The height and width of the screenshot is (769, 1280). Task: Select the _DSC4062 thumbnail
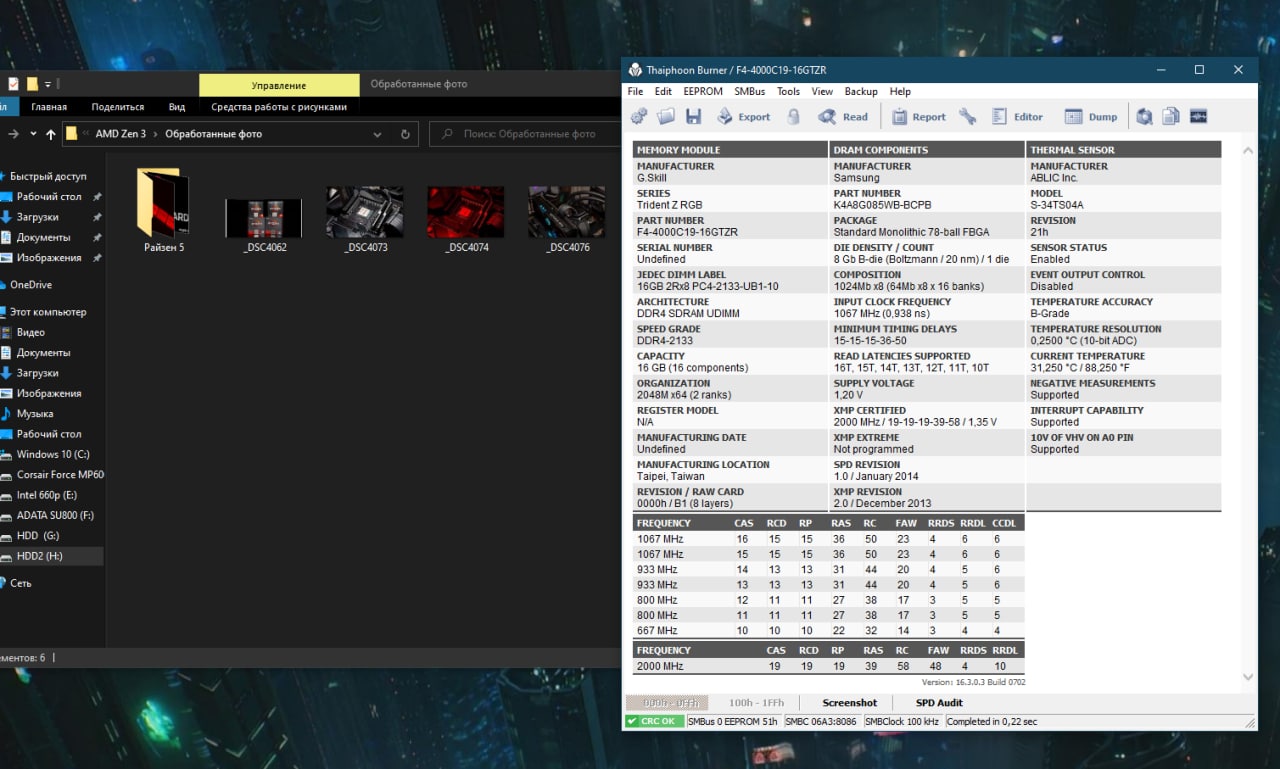(x=264, y=225)
